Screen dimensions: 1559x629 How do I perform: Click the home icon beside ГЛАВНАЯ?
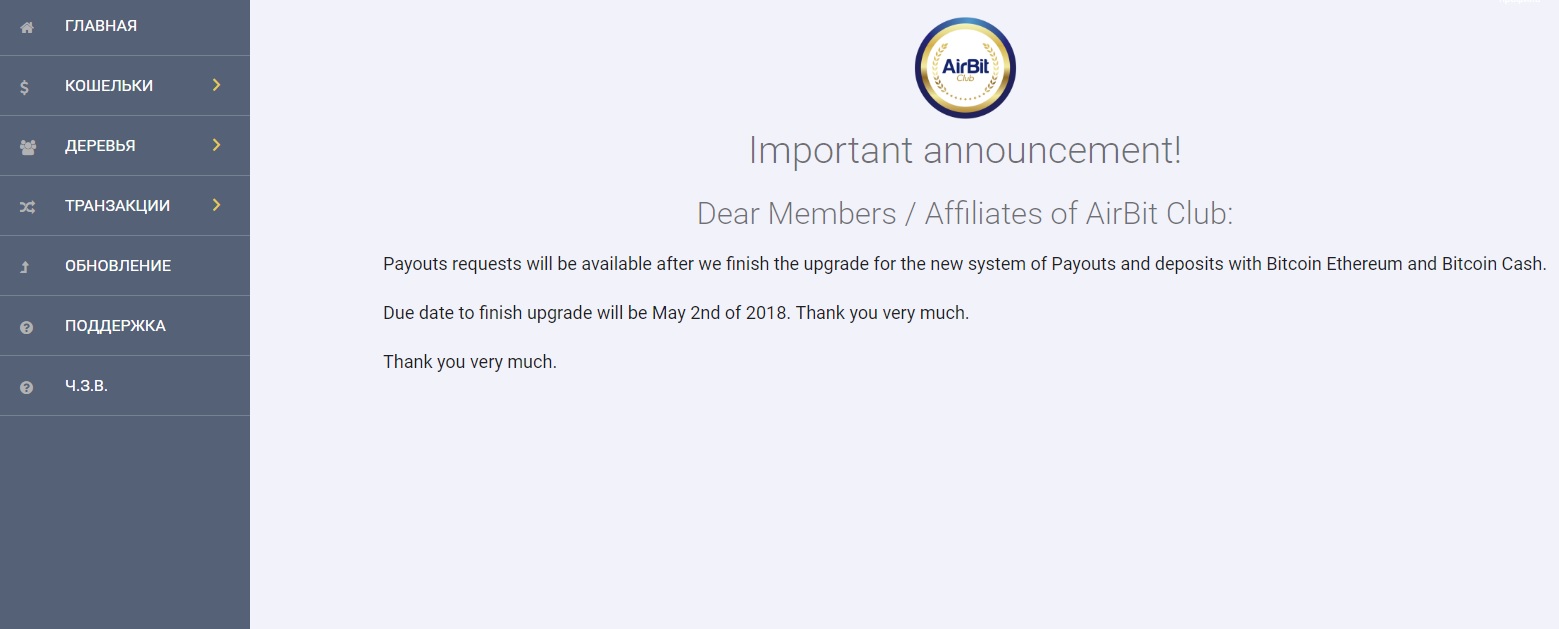coord(27,27)
